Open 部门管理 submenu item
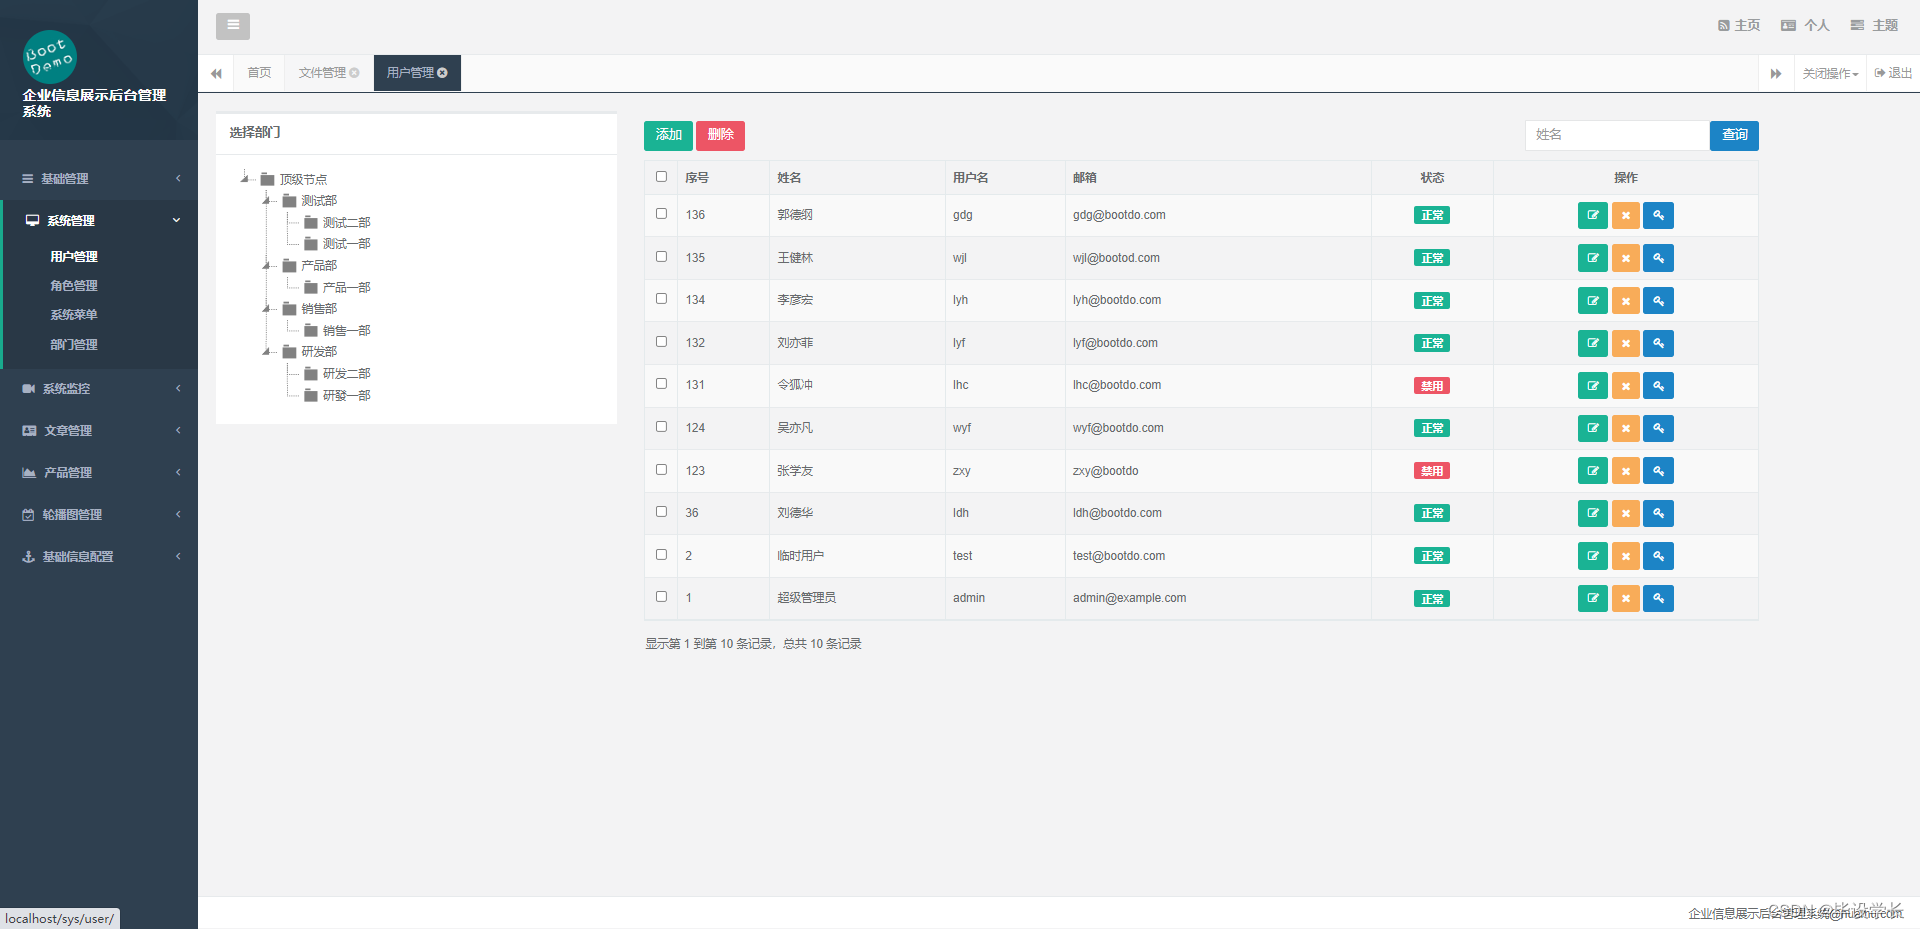Viewport: 1920px width, 929px height. tap(74, 344)
